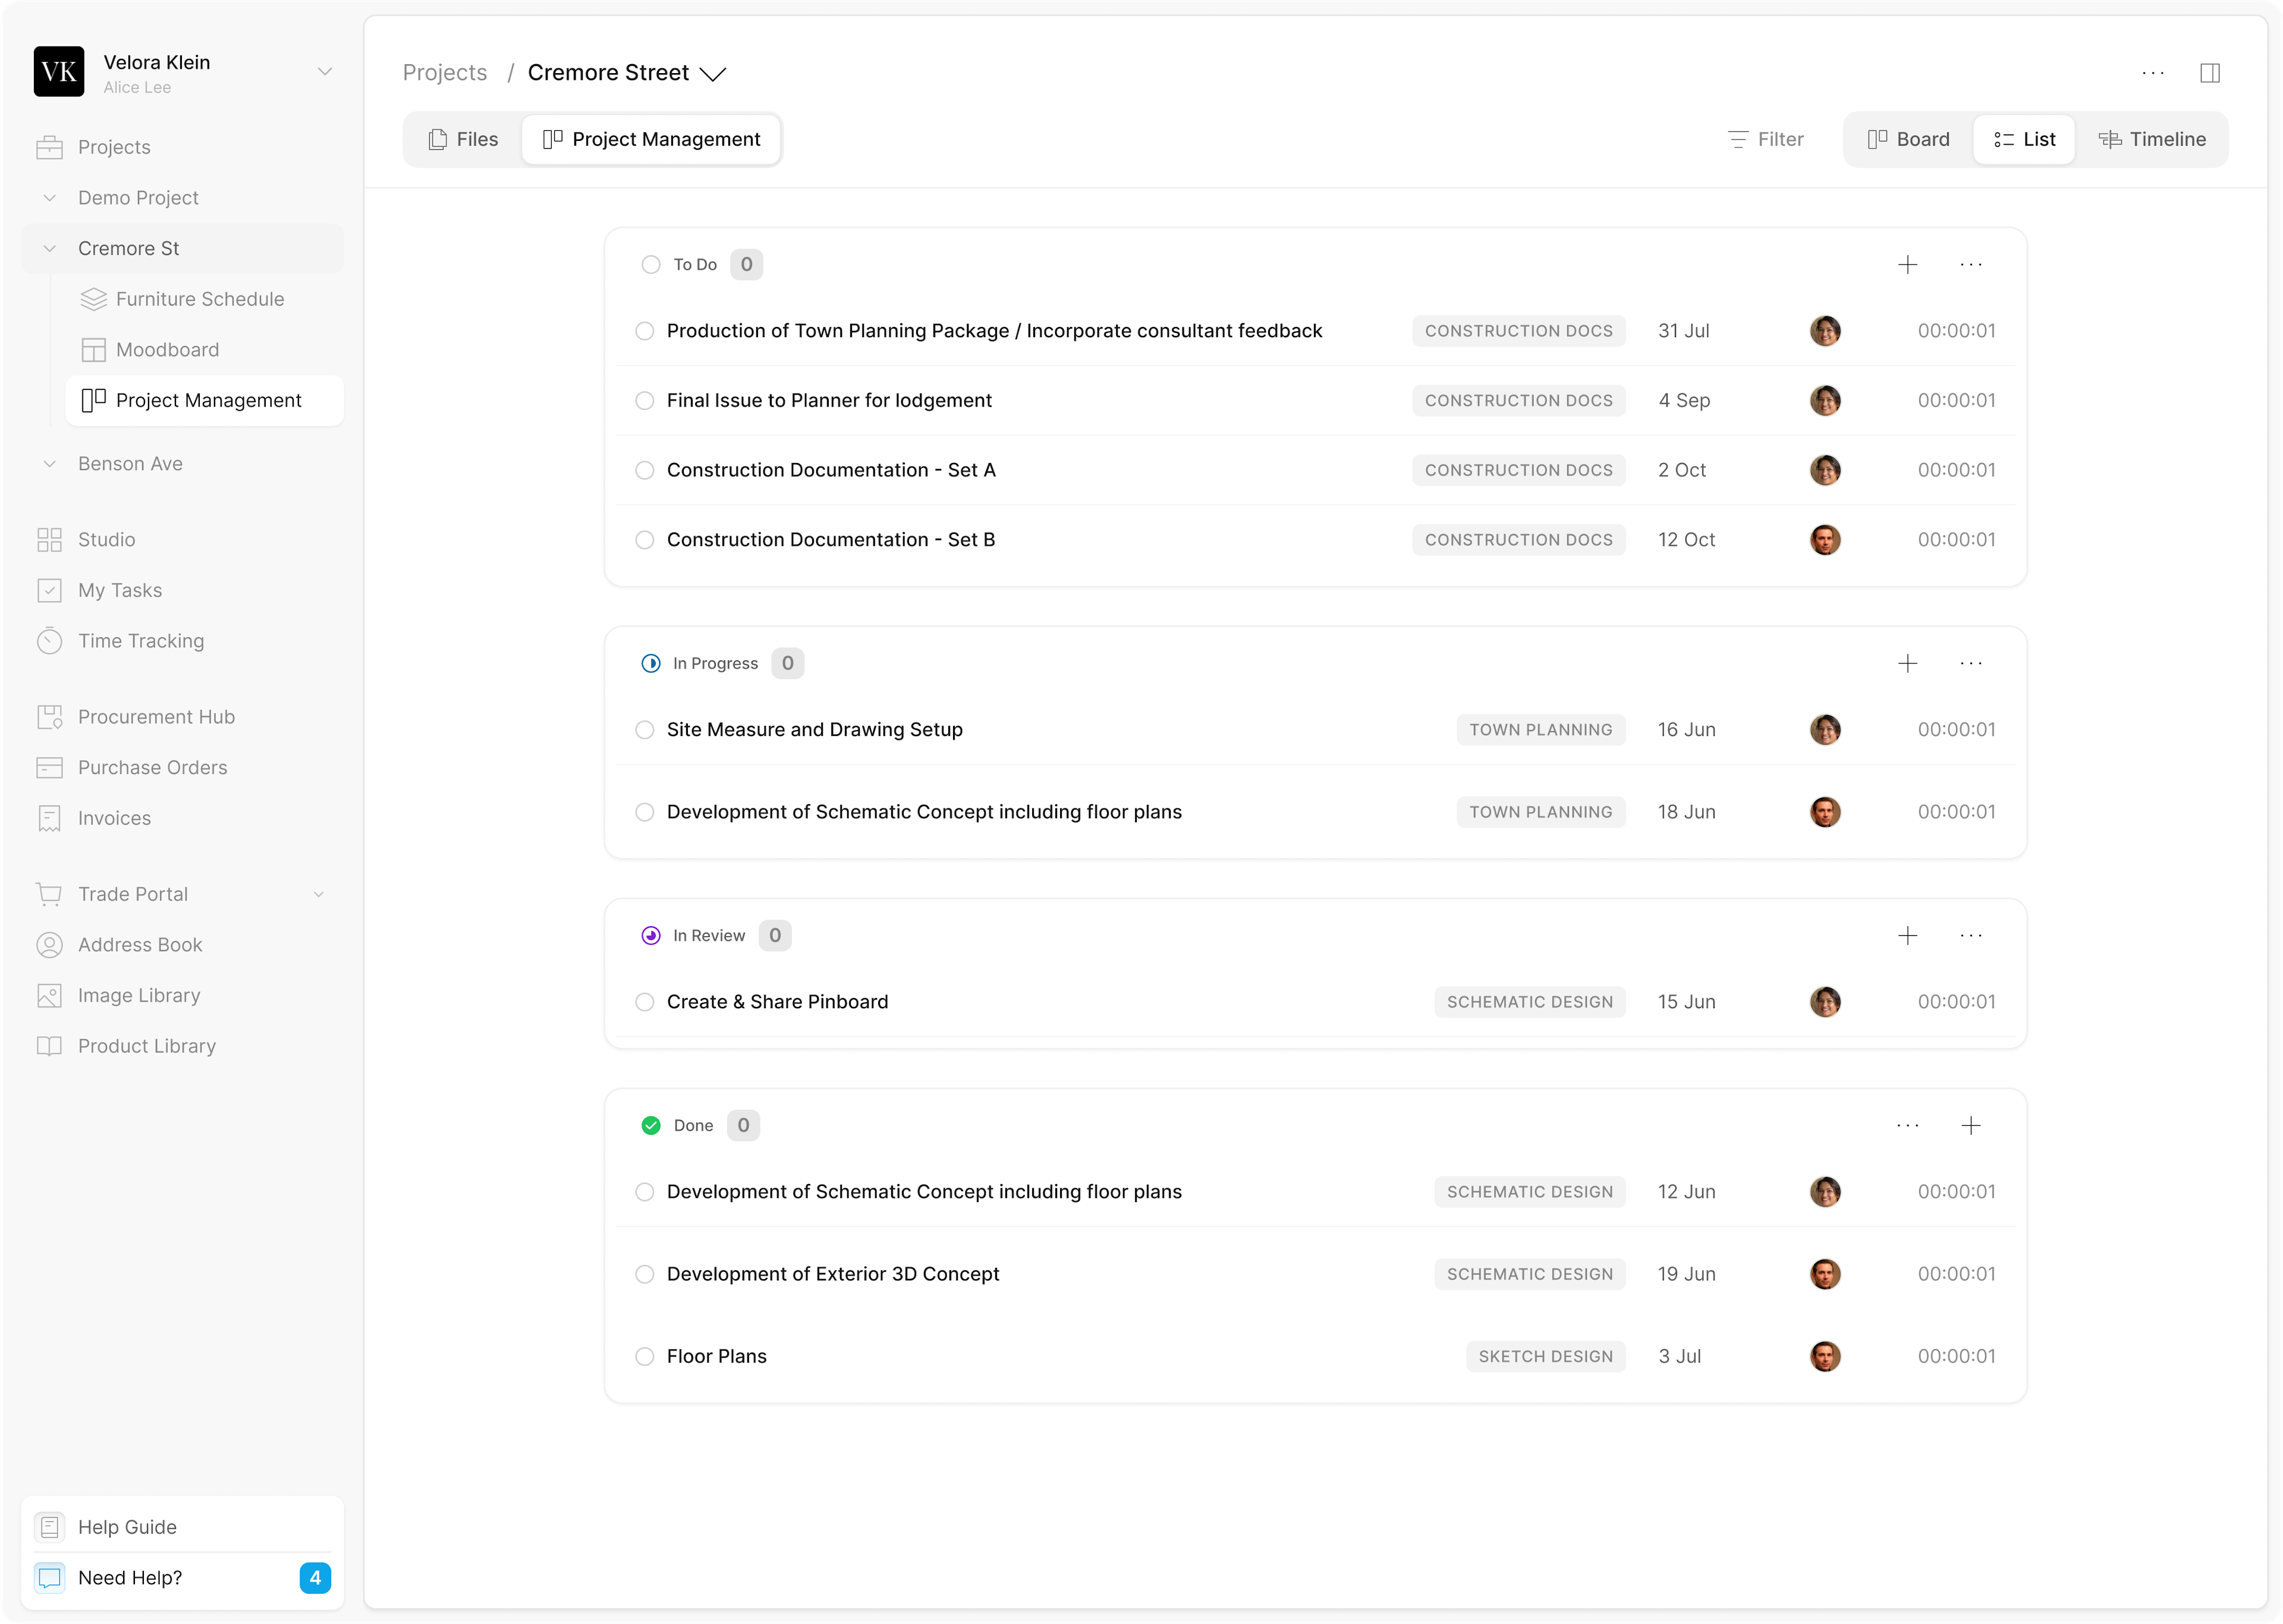Tick Site Measure and Drawing Setup
The height and width of the screenshot is (1624, 2283).
coord(644,729)
